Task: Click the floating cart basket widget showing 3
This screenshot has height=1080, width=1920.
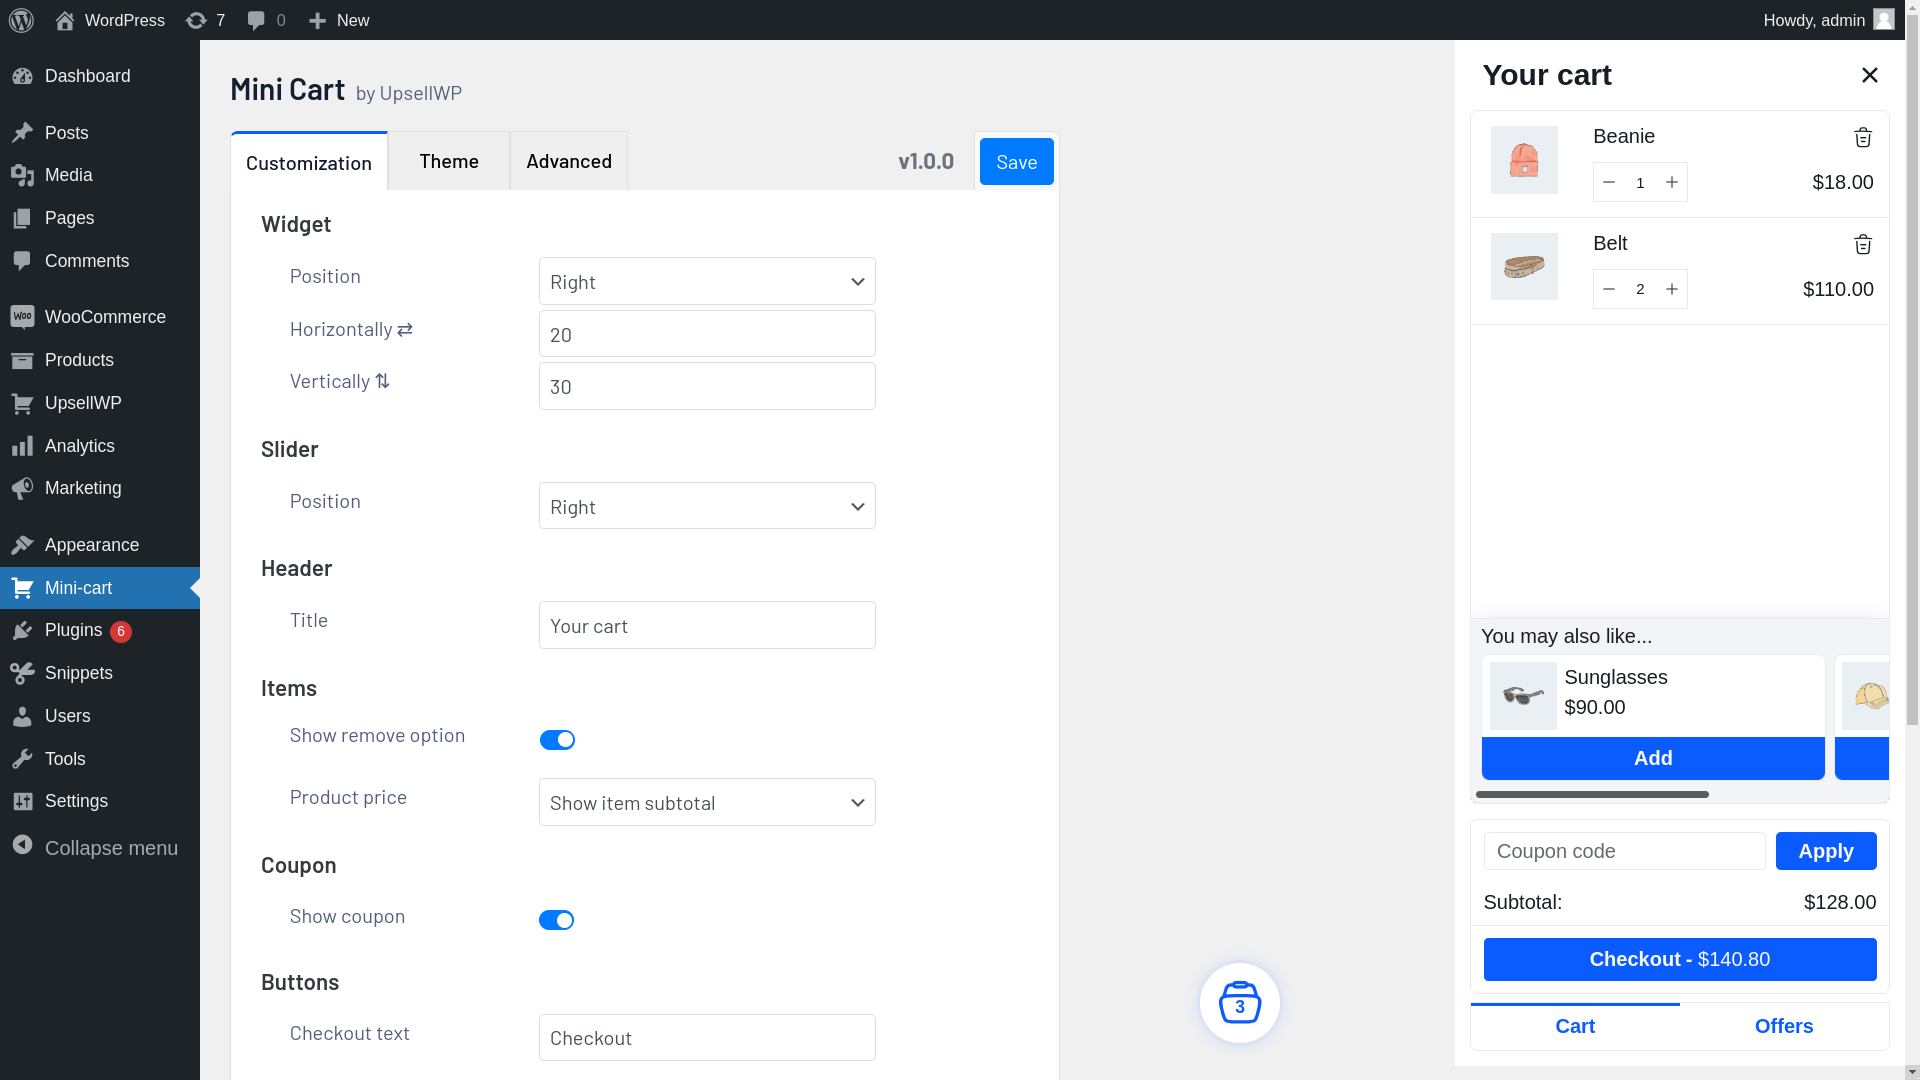Action: 1240,1003
